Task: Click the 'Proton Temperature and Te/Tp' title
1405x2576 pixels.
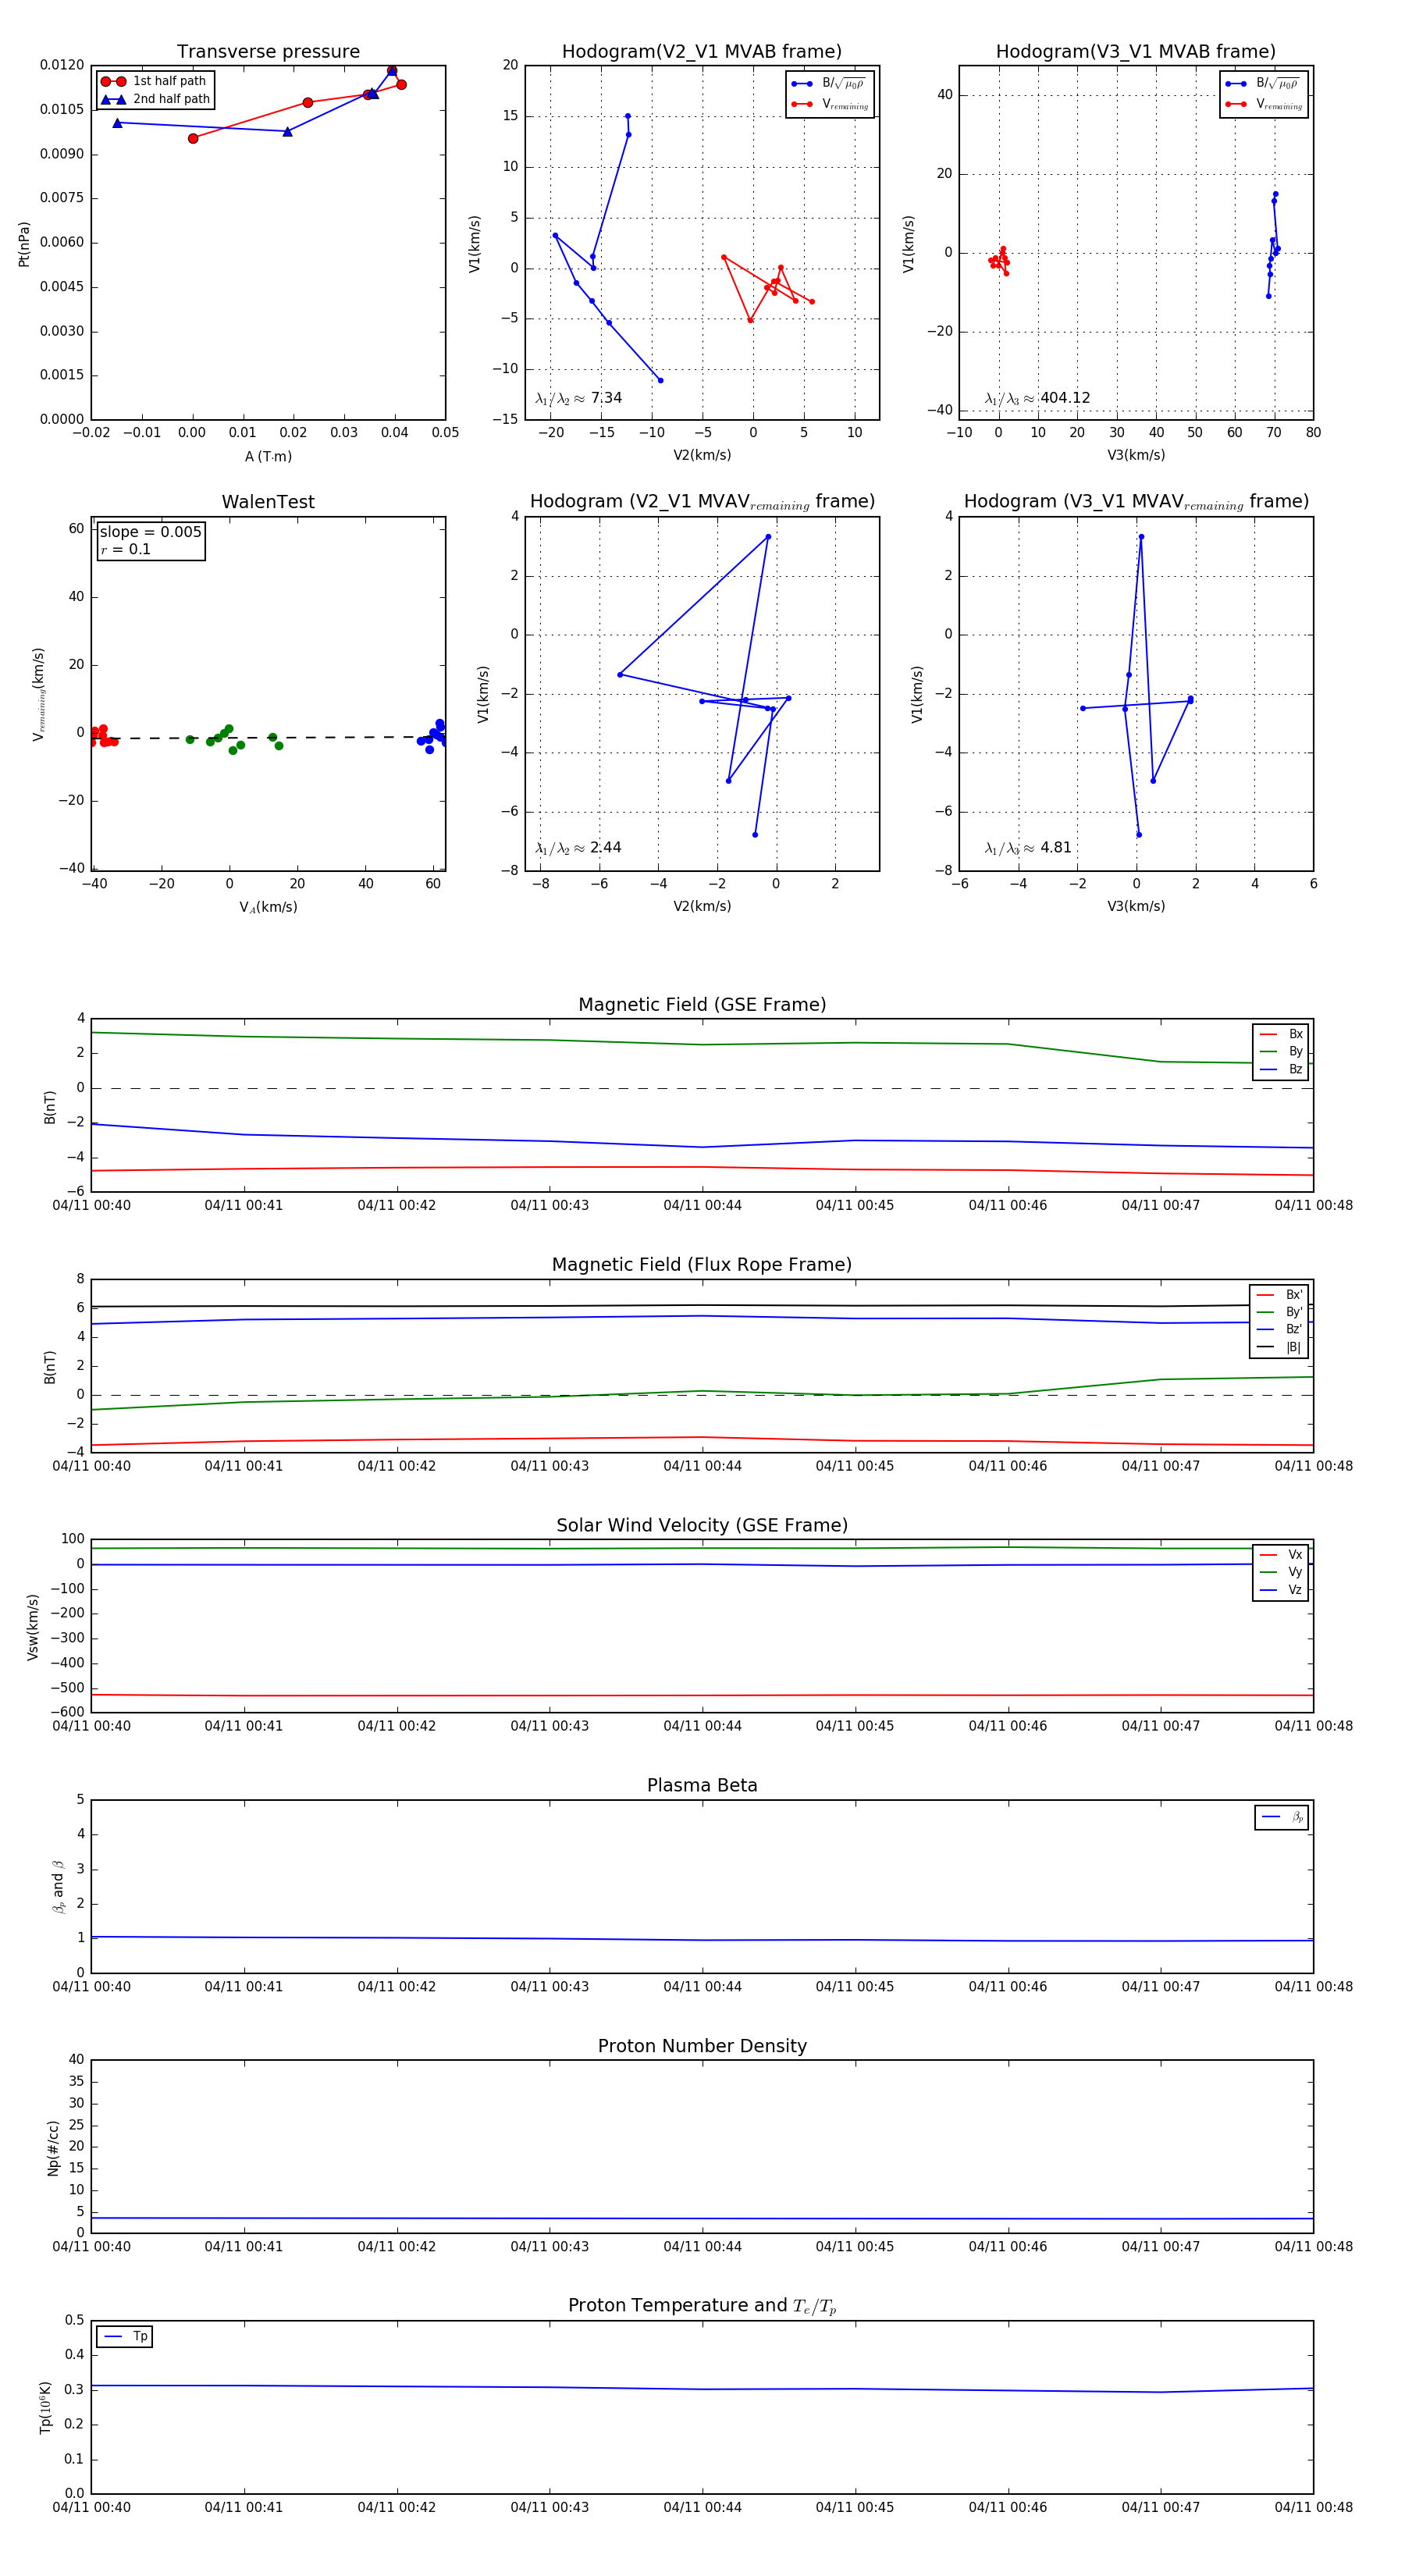Action: point(702,2306)
